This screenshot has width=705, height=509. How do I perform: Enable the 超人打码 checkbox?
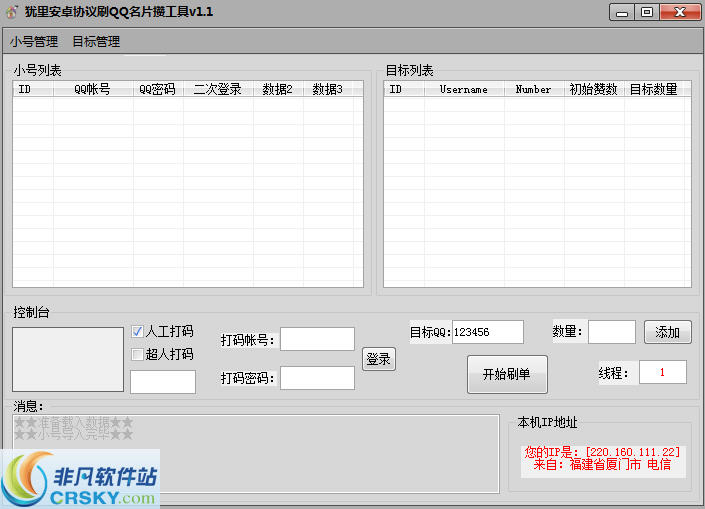click(x=138, y=354)
